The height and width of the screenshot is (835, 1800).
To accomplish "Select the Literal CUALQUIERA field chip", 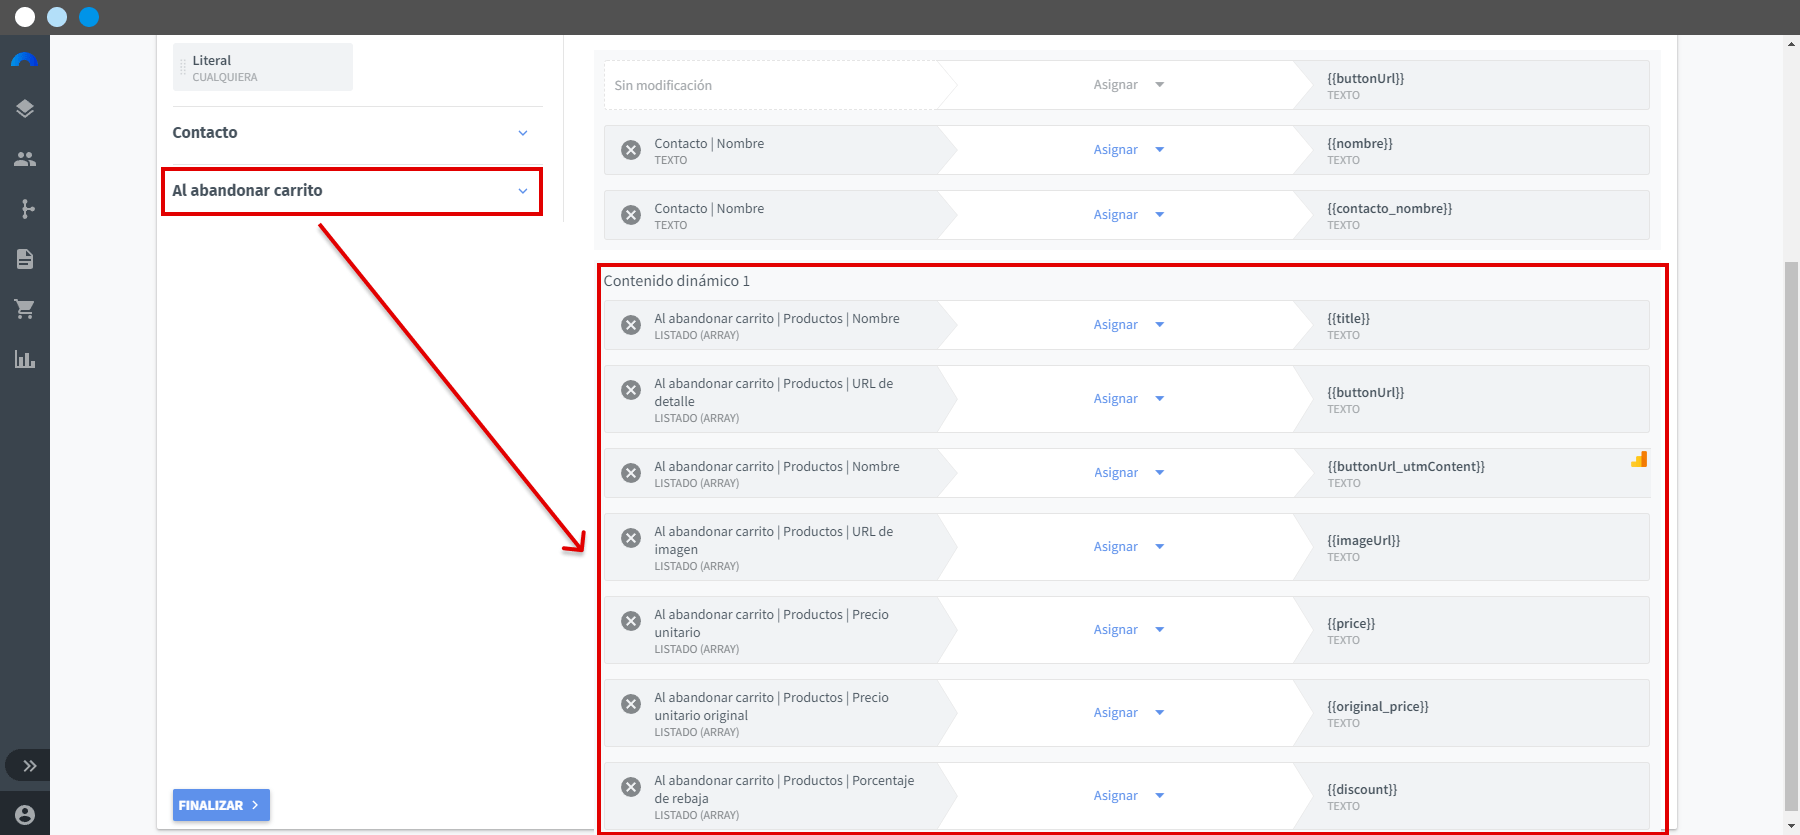I will tap(263, 67).
